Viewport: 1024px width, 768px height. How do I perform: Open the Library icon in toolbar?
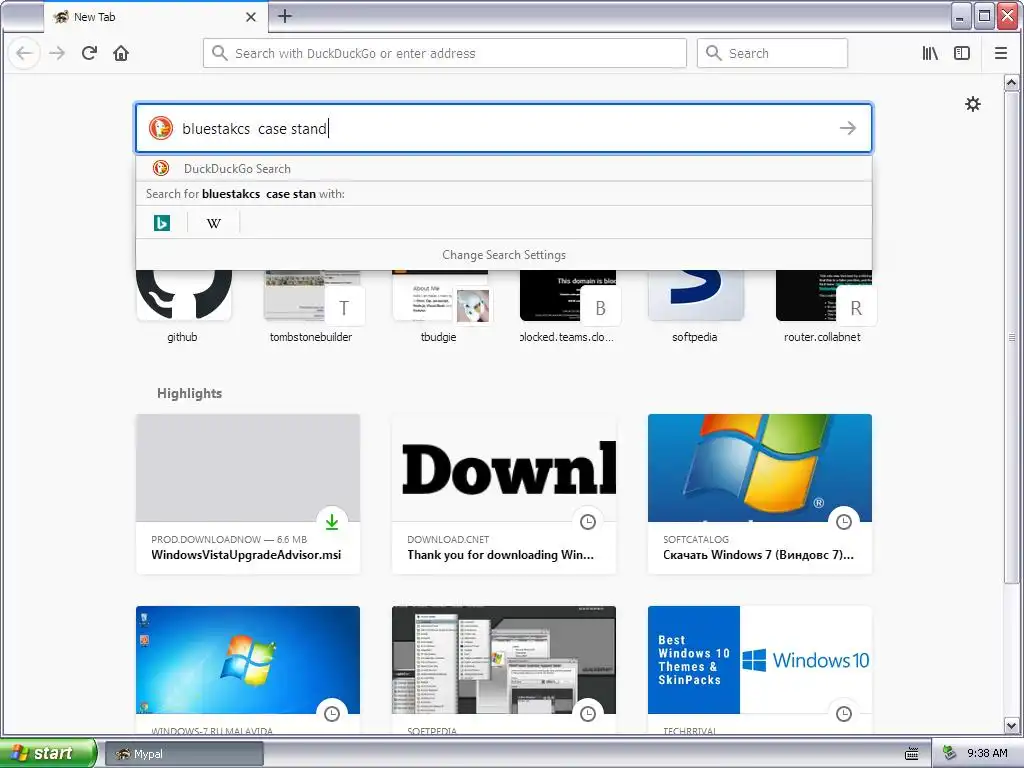click(x=930, y=53)
